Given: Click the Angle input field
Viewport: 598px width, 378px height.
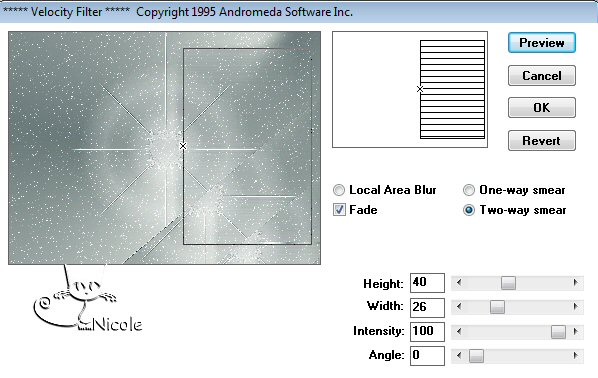Looking at the screenshot, I should coord(427,355).
